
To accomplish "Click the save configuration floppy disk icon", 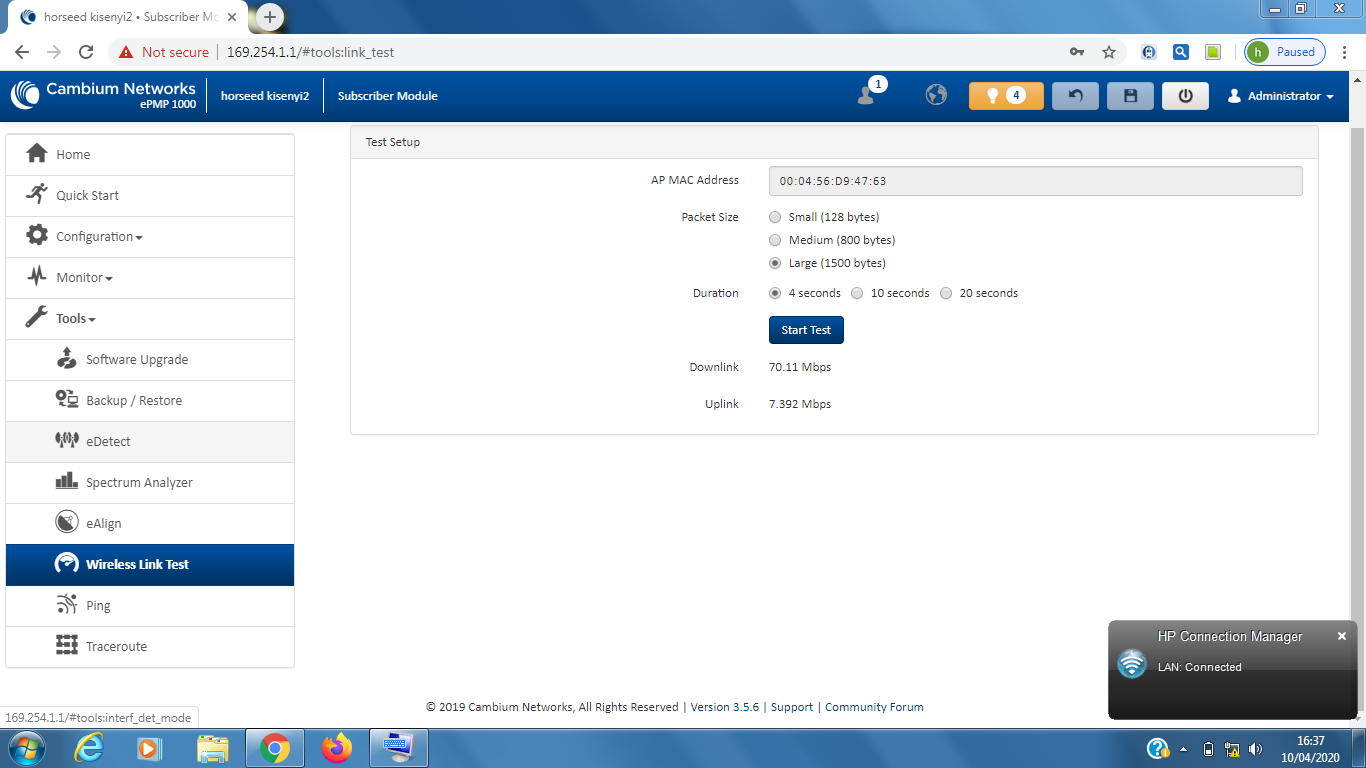I will point(1130,96).
